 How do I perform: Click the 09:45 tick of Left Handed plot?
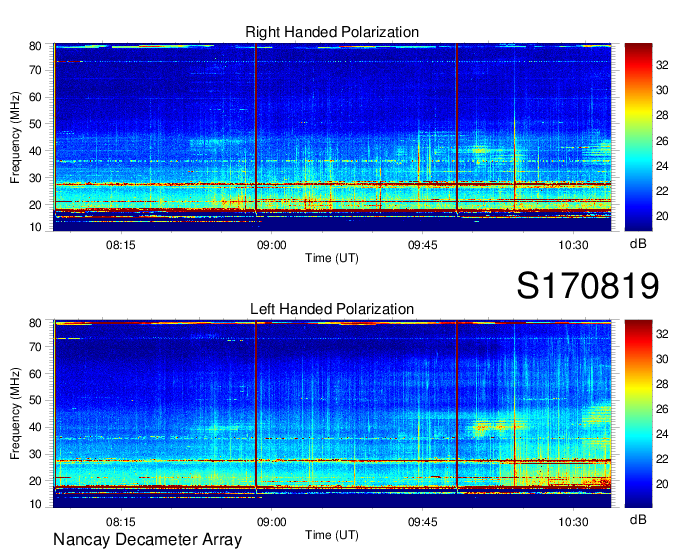422,522
